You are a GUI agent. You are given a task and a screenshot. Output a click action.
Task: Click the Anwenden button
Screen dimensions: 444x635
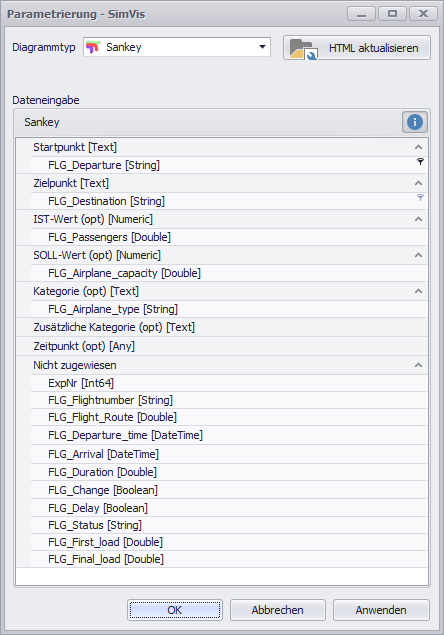pos(381,610)
